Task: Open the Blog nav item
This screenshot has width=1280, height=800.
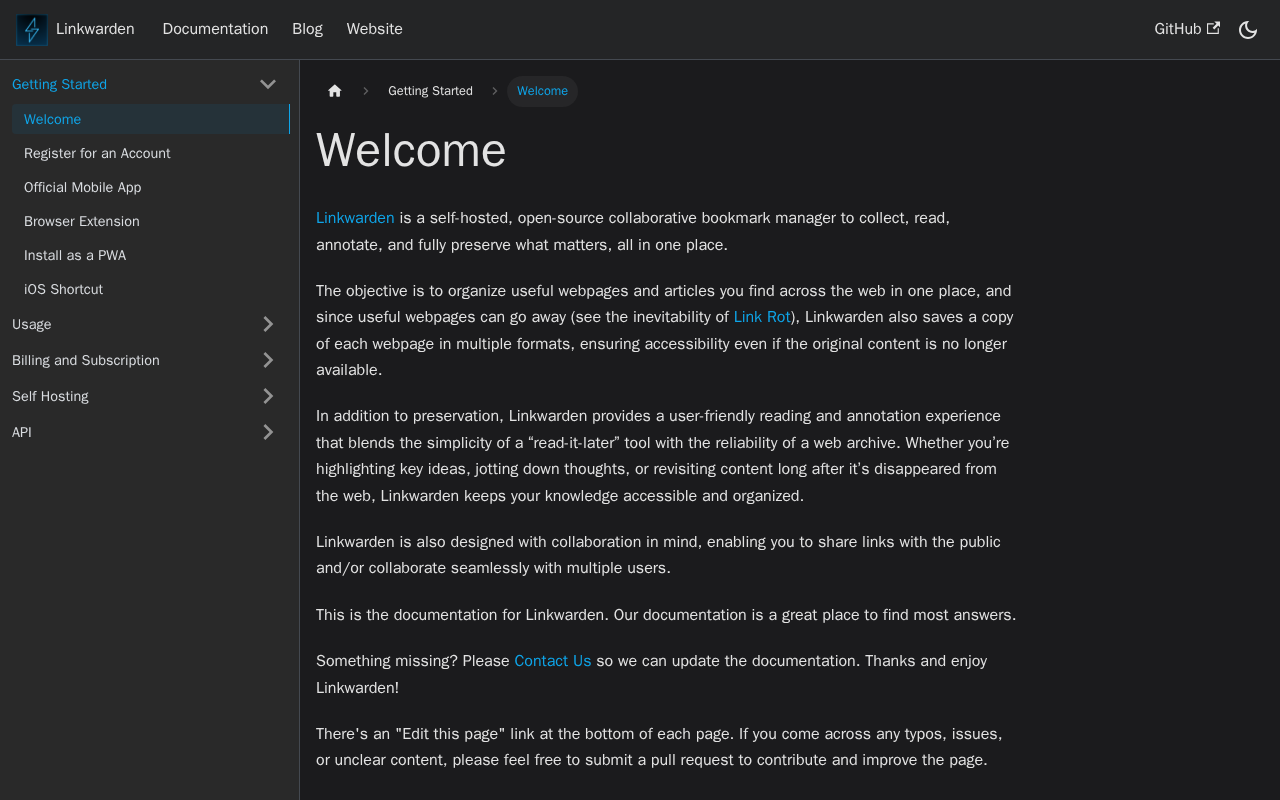Action: click(307, 29)
